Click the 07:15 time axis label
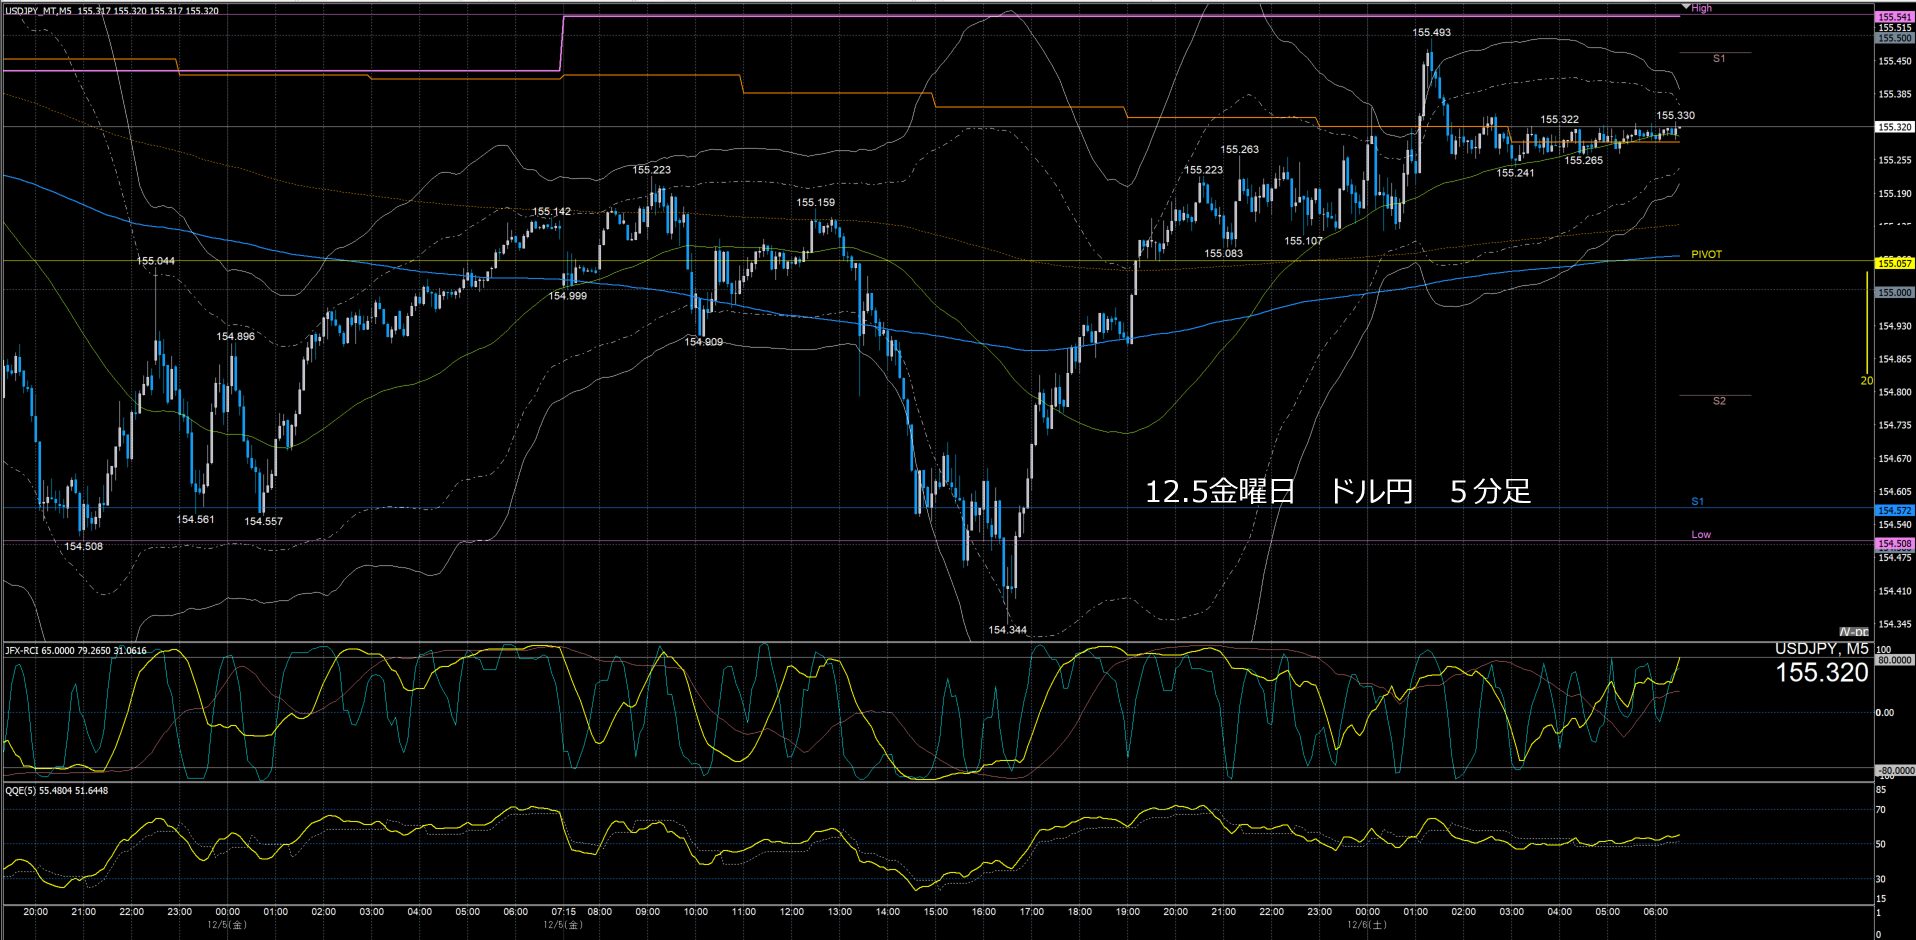 [x=563, y=912]
